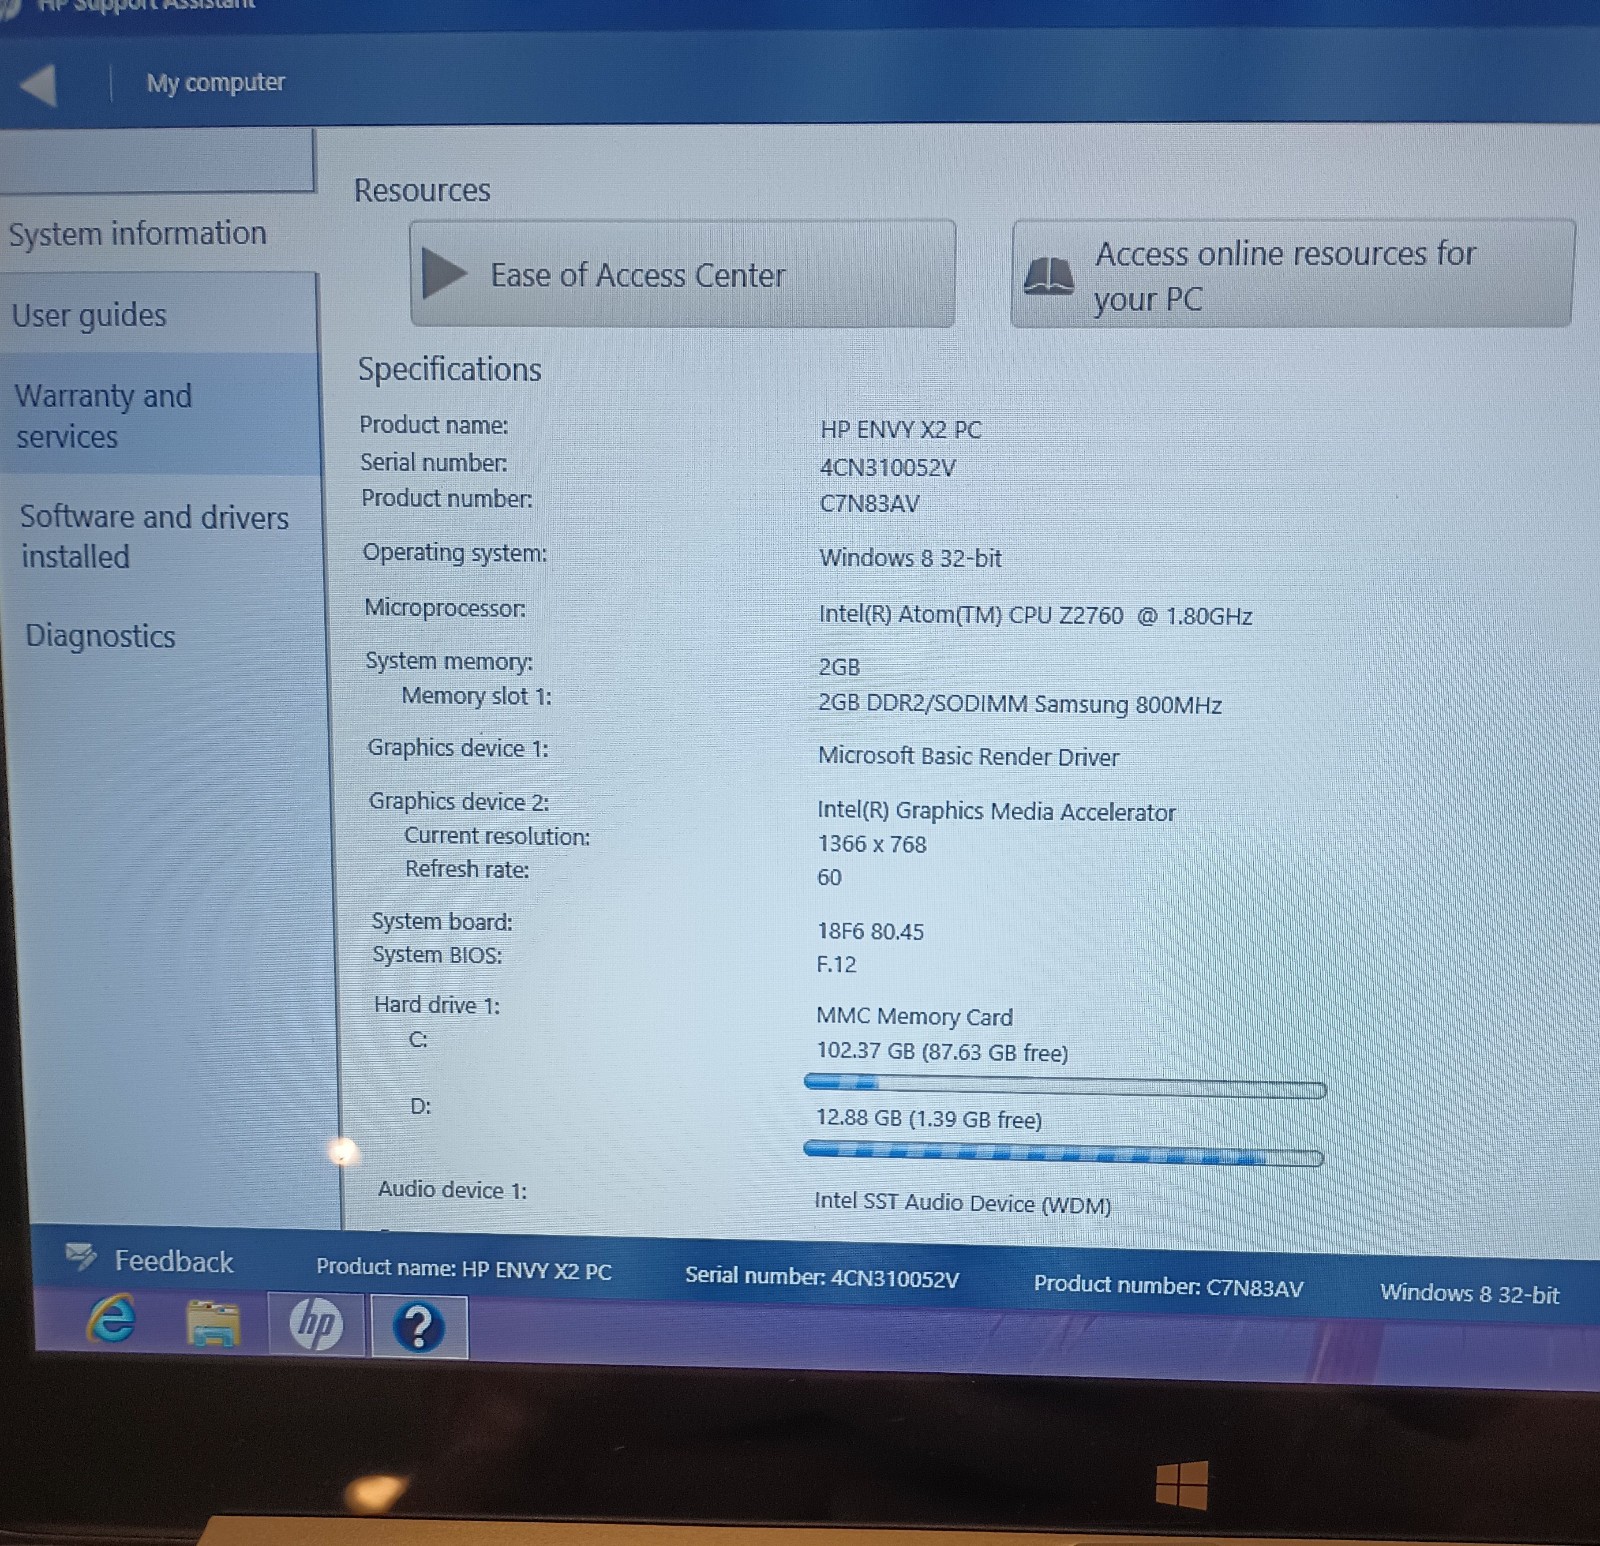The image size is (1600, 1546).
Task: Click the D: drive usage bar
Action: pyautogui.click(x=1063, y=1154)
